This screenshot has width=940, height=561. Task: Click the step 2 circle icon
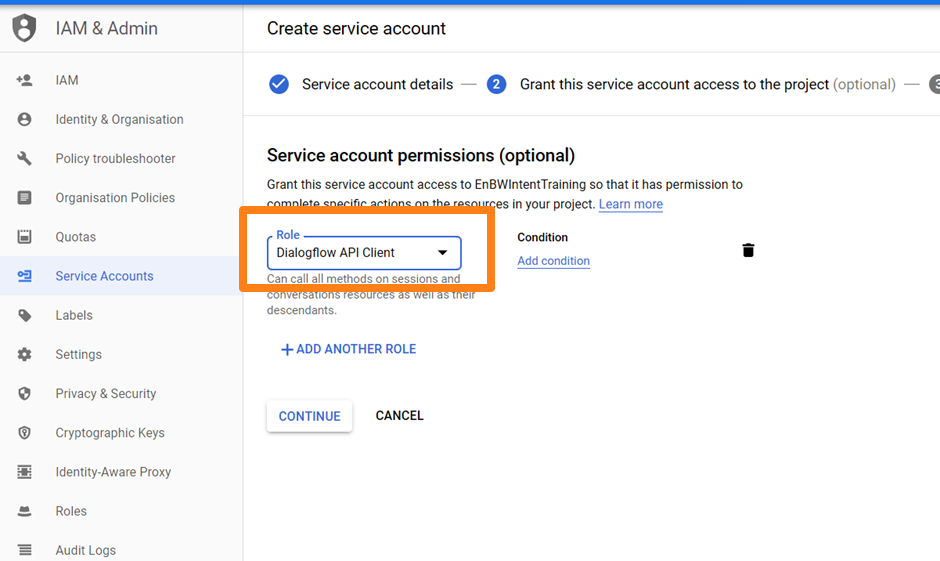(496, 85)
